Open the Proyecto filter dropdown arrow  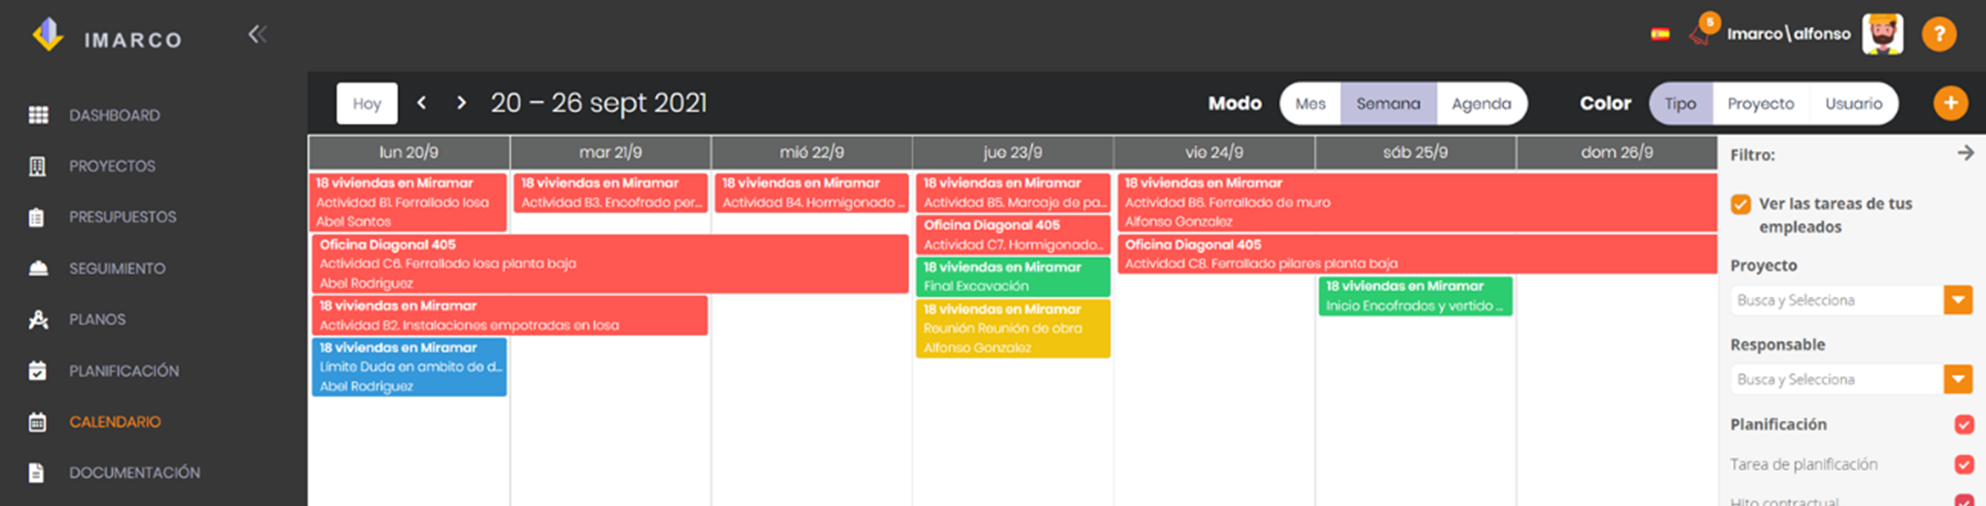pos(1958,300)
